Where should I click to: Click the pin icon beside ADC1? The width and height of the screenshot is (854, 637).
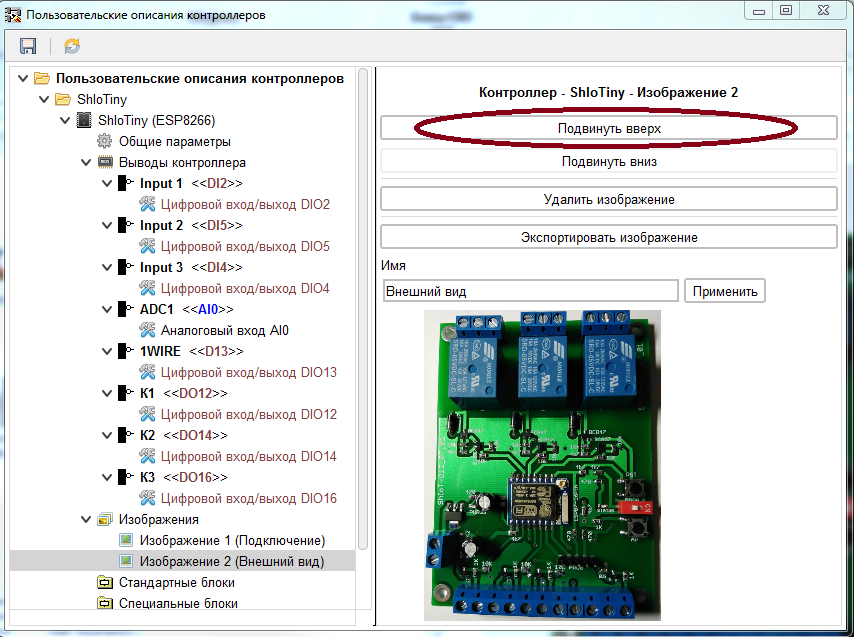pyautogui.click(x=126, y=309)
